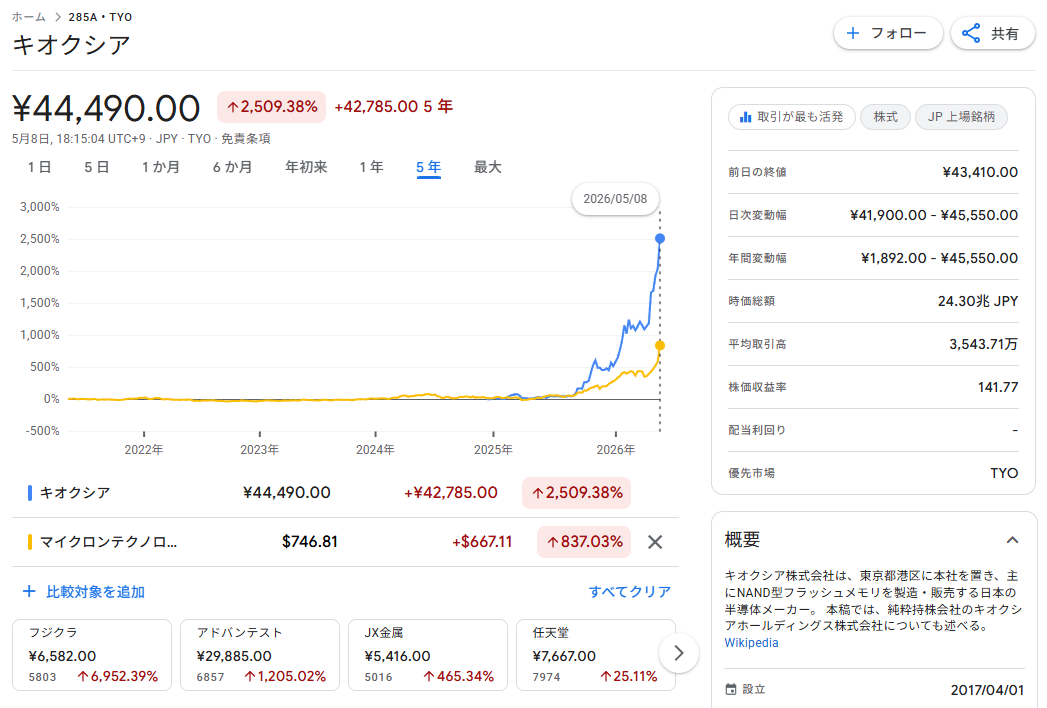This screenshot has height=708, width=1047.
Task: Click the 時価総額 value 24.30兆 JPY
Action: tap(978, 301)
